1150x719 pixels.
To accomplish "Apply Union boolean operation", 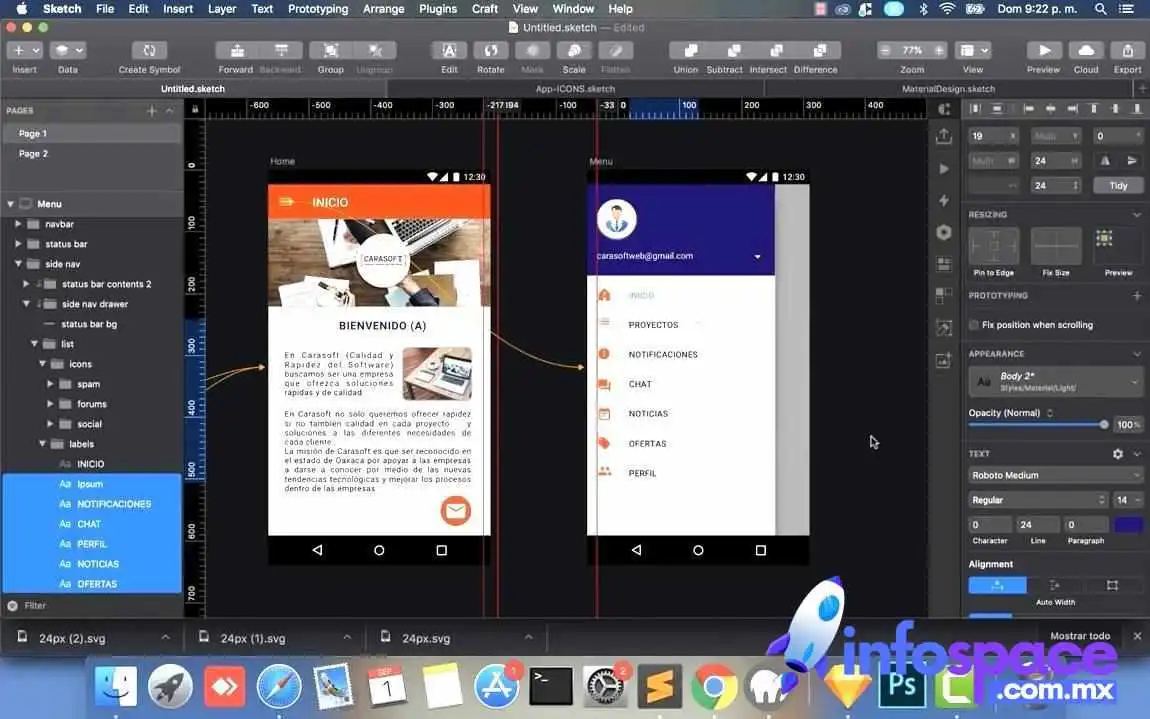I will (689, 51).
